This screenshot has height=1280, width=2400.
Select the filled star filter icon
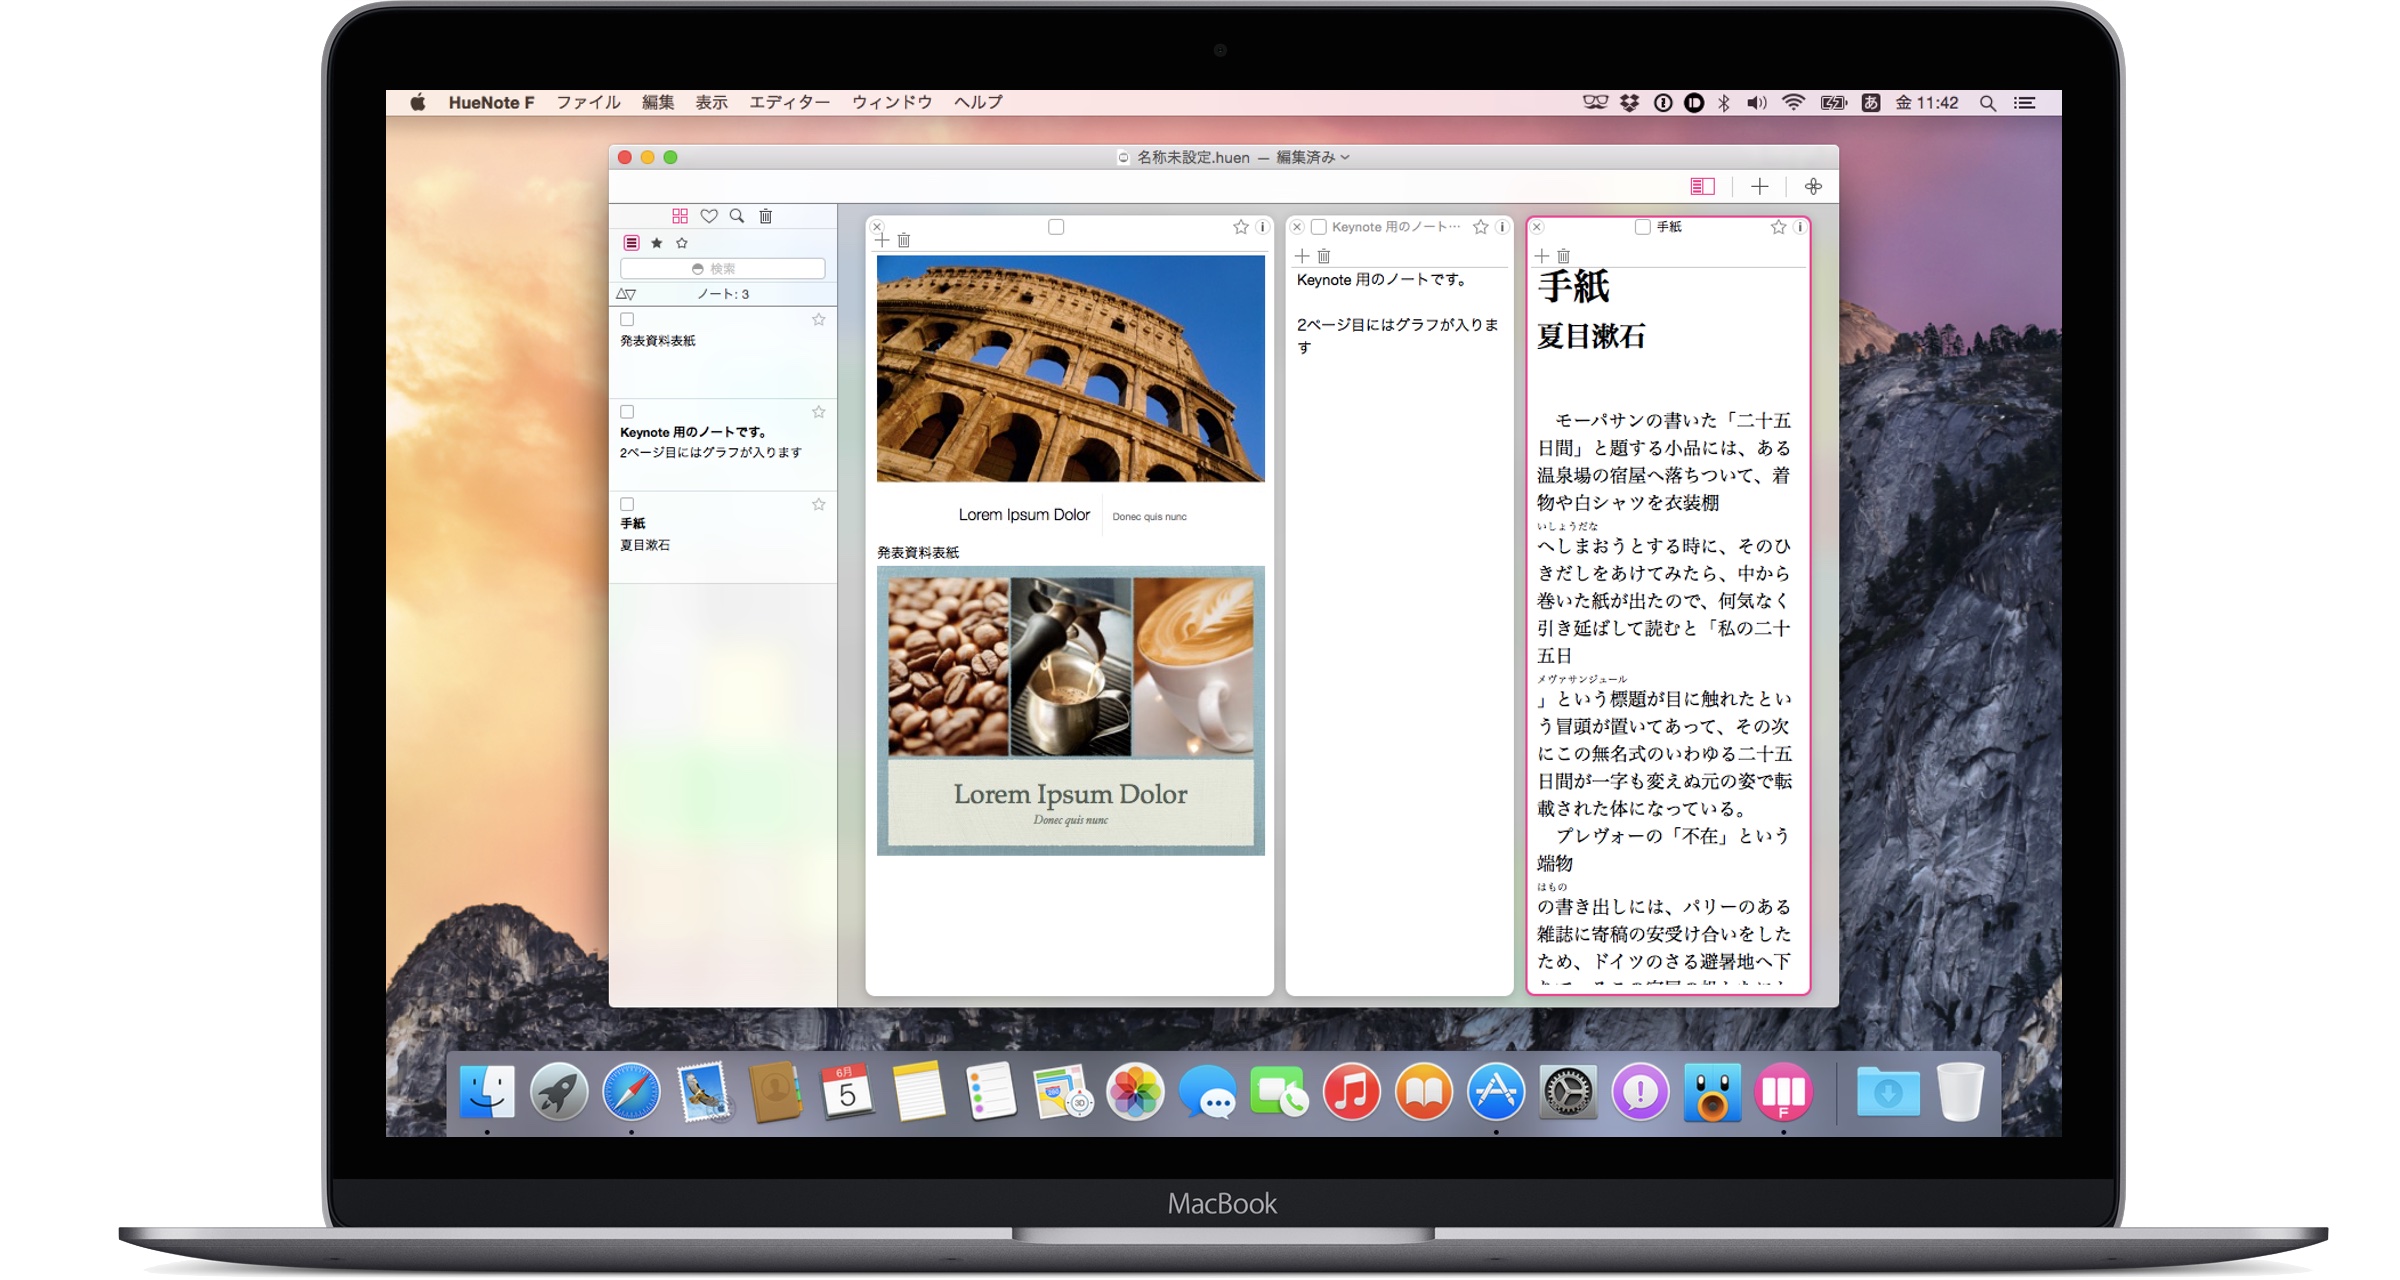click(657, 243)
